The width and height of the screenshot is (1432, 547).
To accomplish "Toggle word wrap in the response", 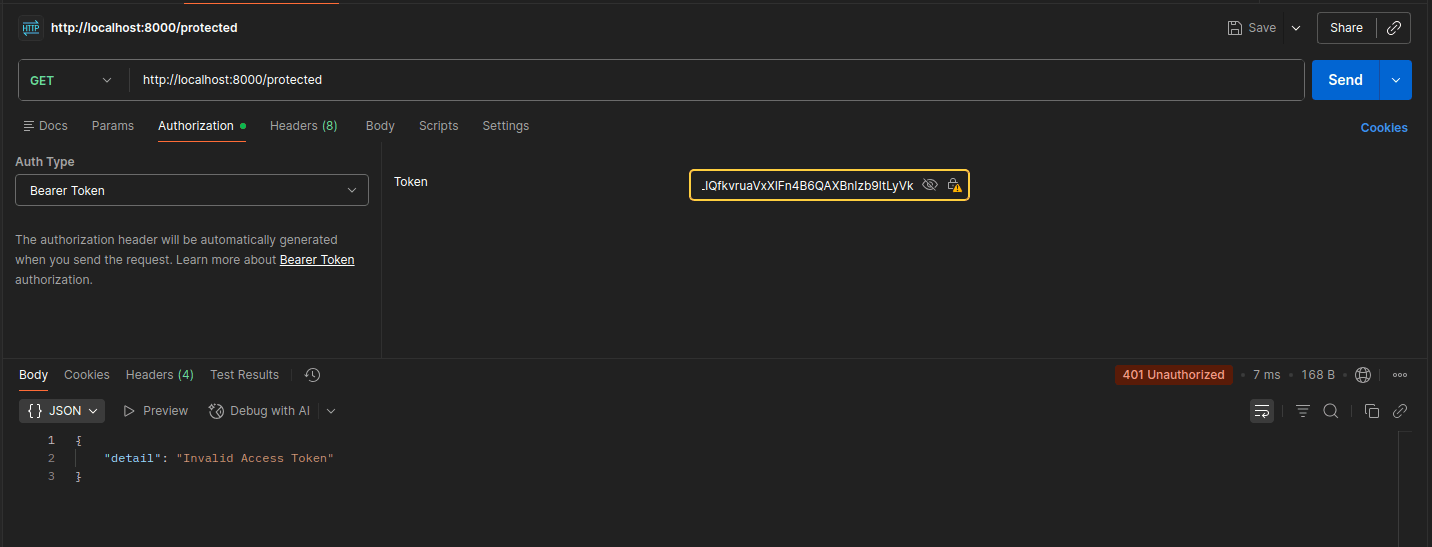I will tap(1262, 411).
